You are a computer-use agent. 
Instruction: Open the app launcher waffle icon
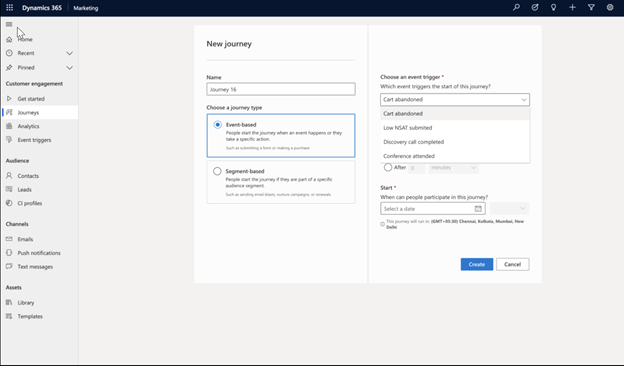tap(10, 8)
